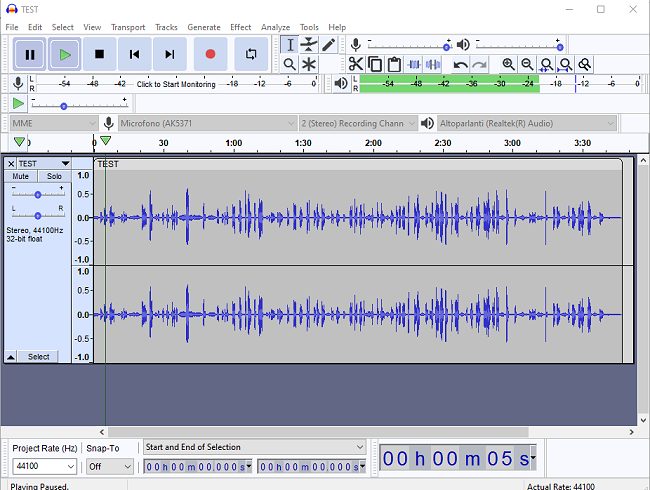Image resolution: width=650 pixels, height=490 pixels.
Task: Select the Selection (I-beam) tool
Action: (290, 45)
